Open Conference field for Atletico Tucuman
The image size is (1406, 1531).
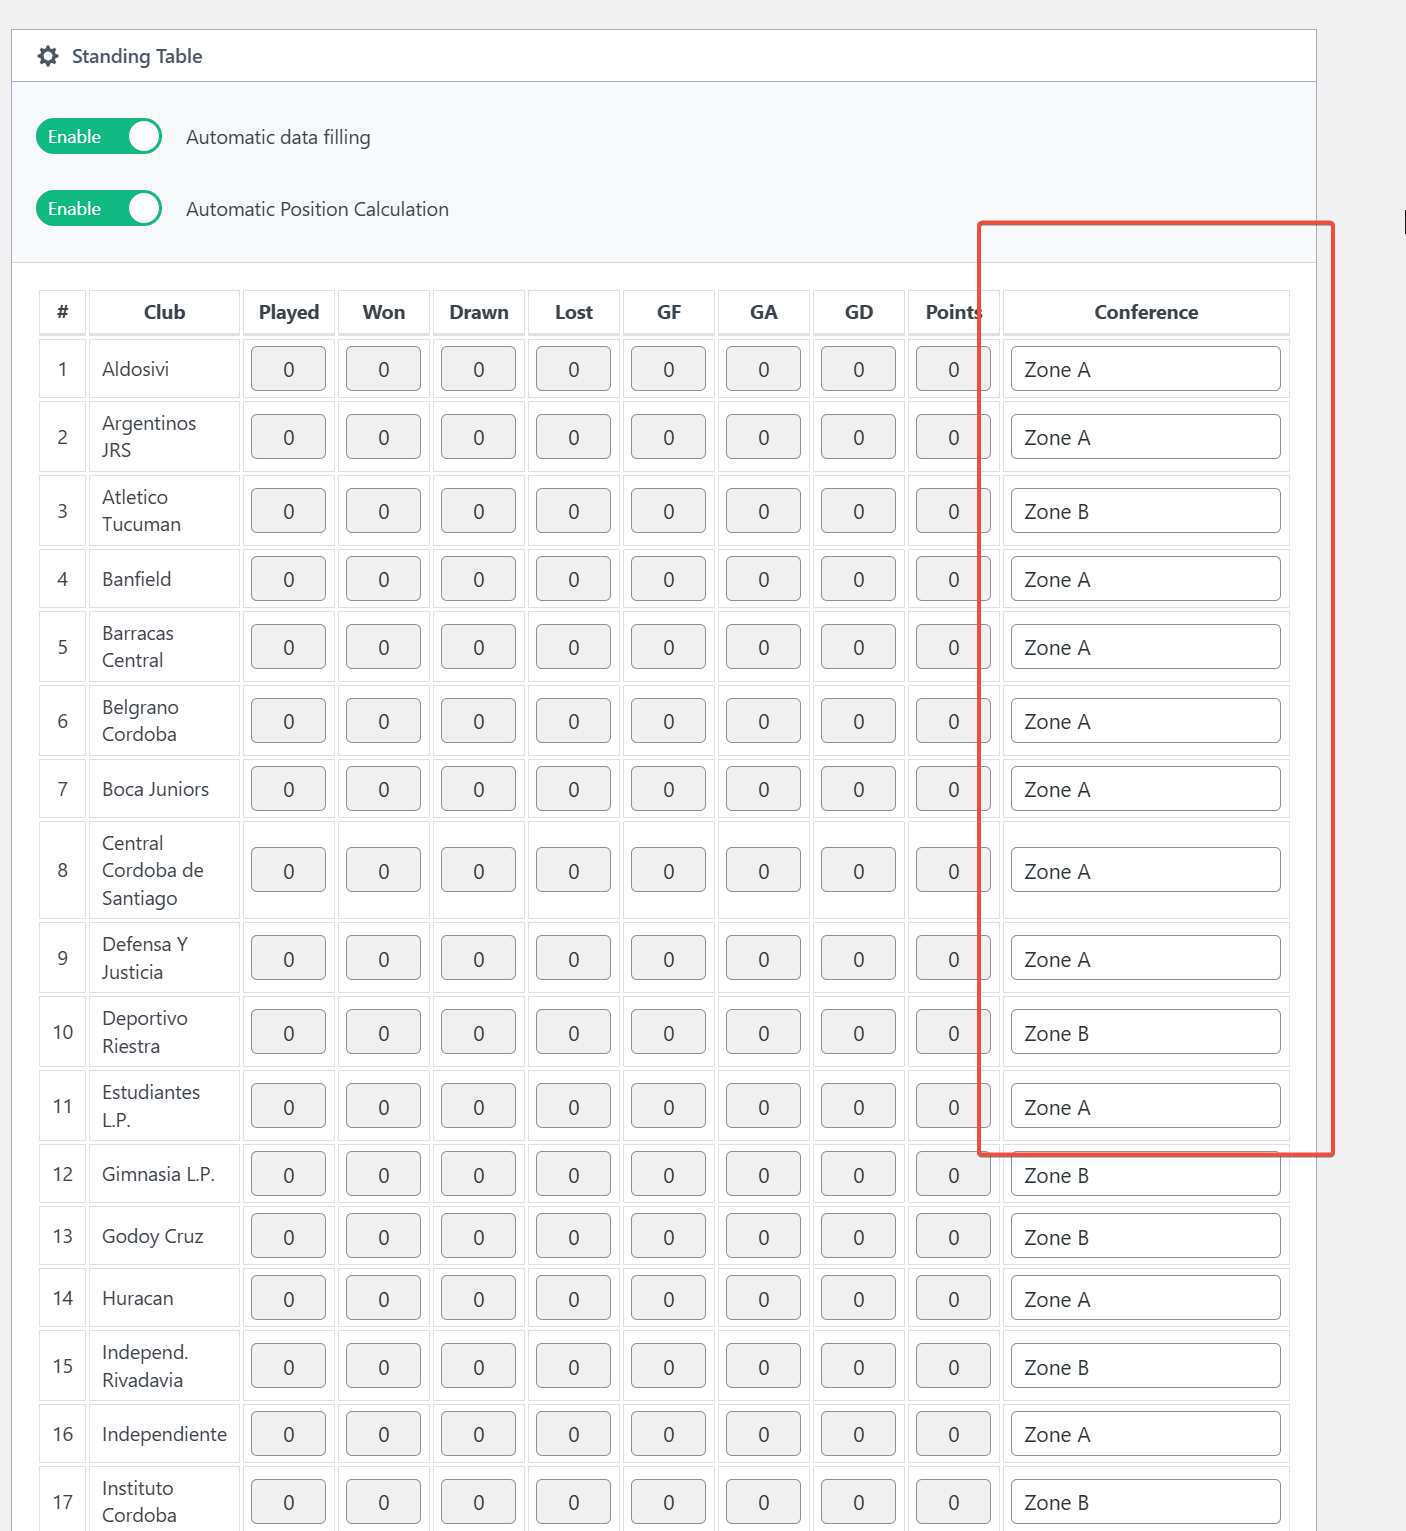[x=1146, y=511]
